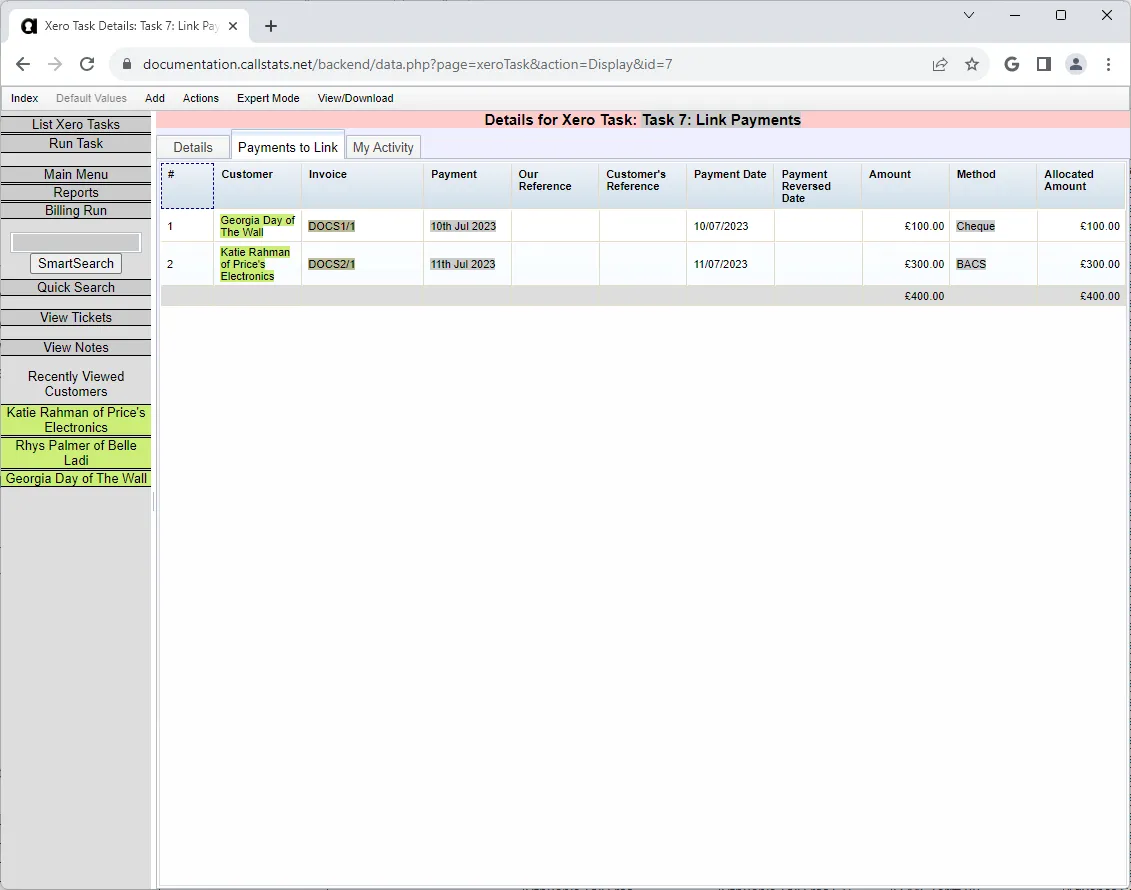This screenshot has width=1131, height=890.
Task: Open the Index menu
Action: click(25, 98)
